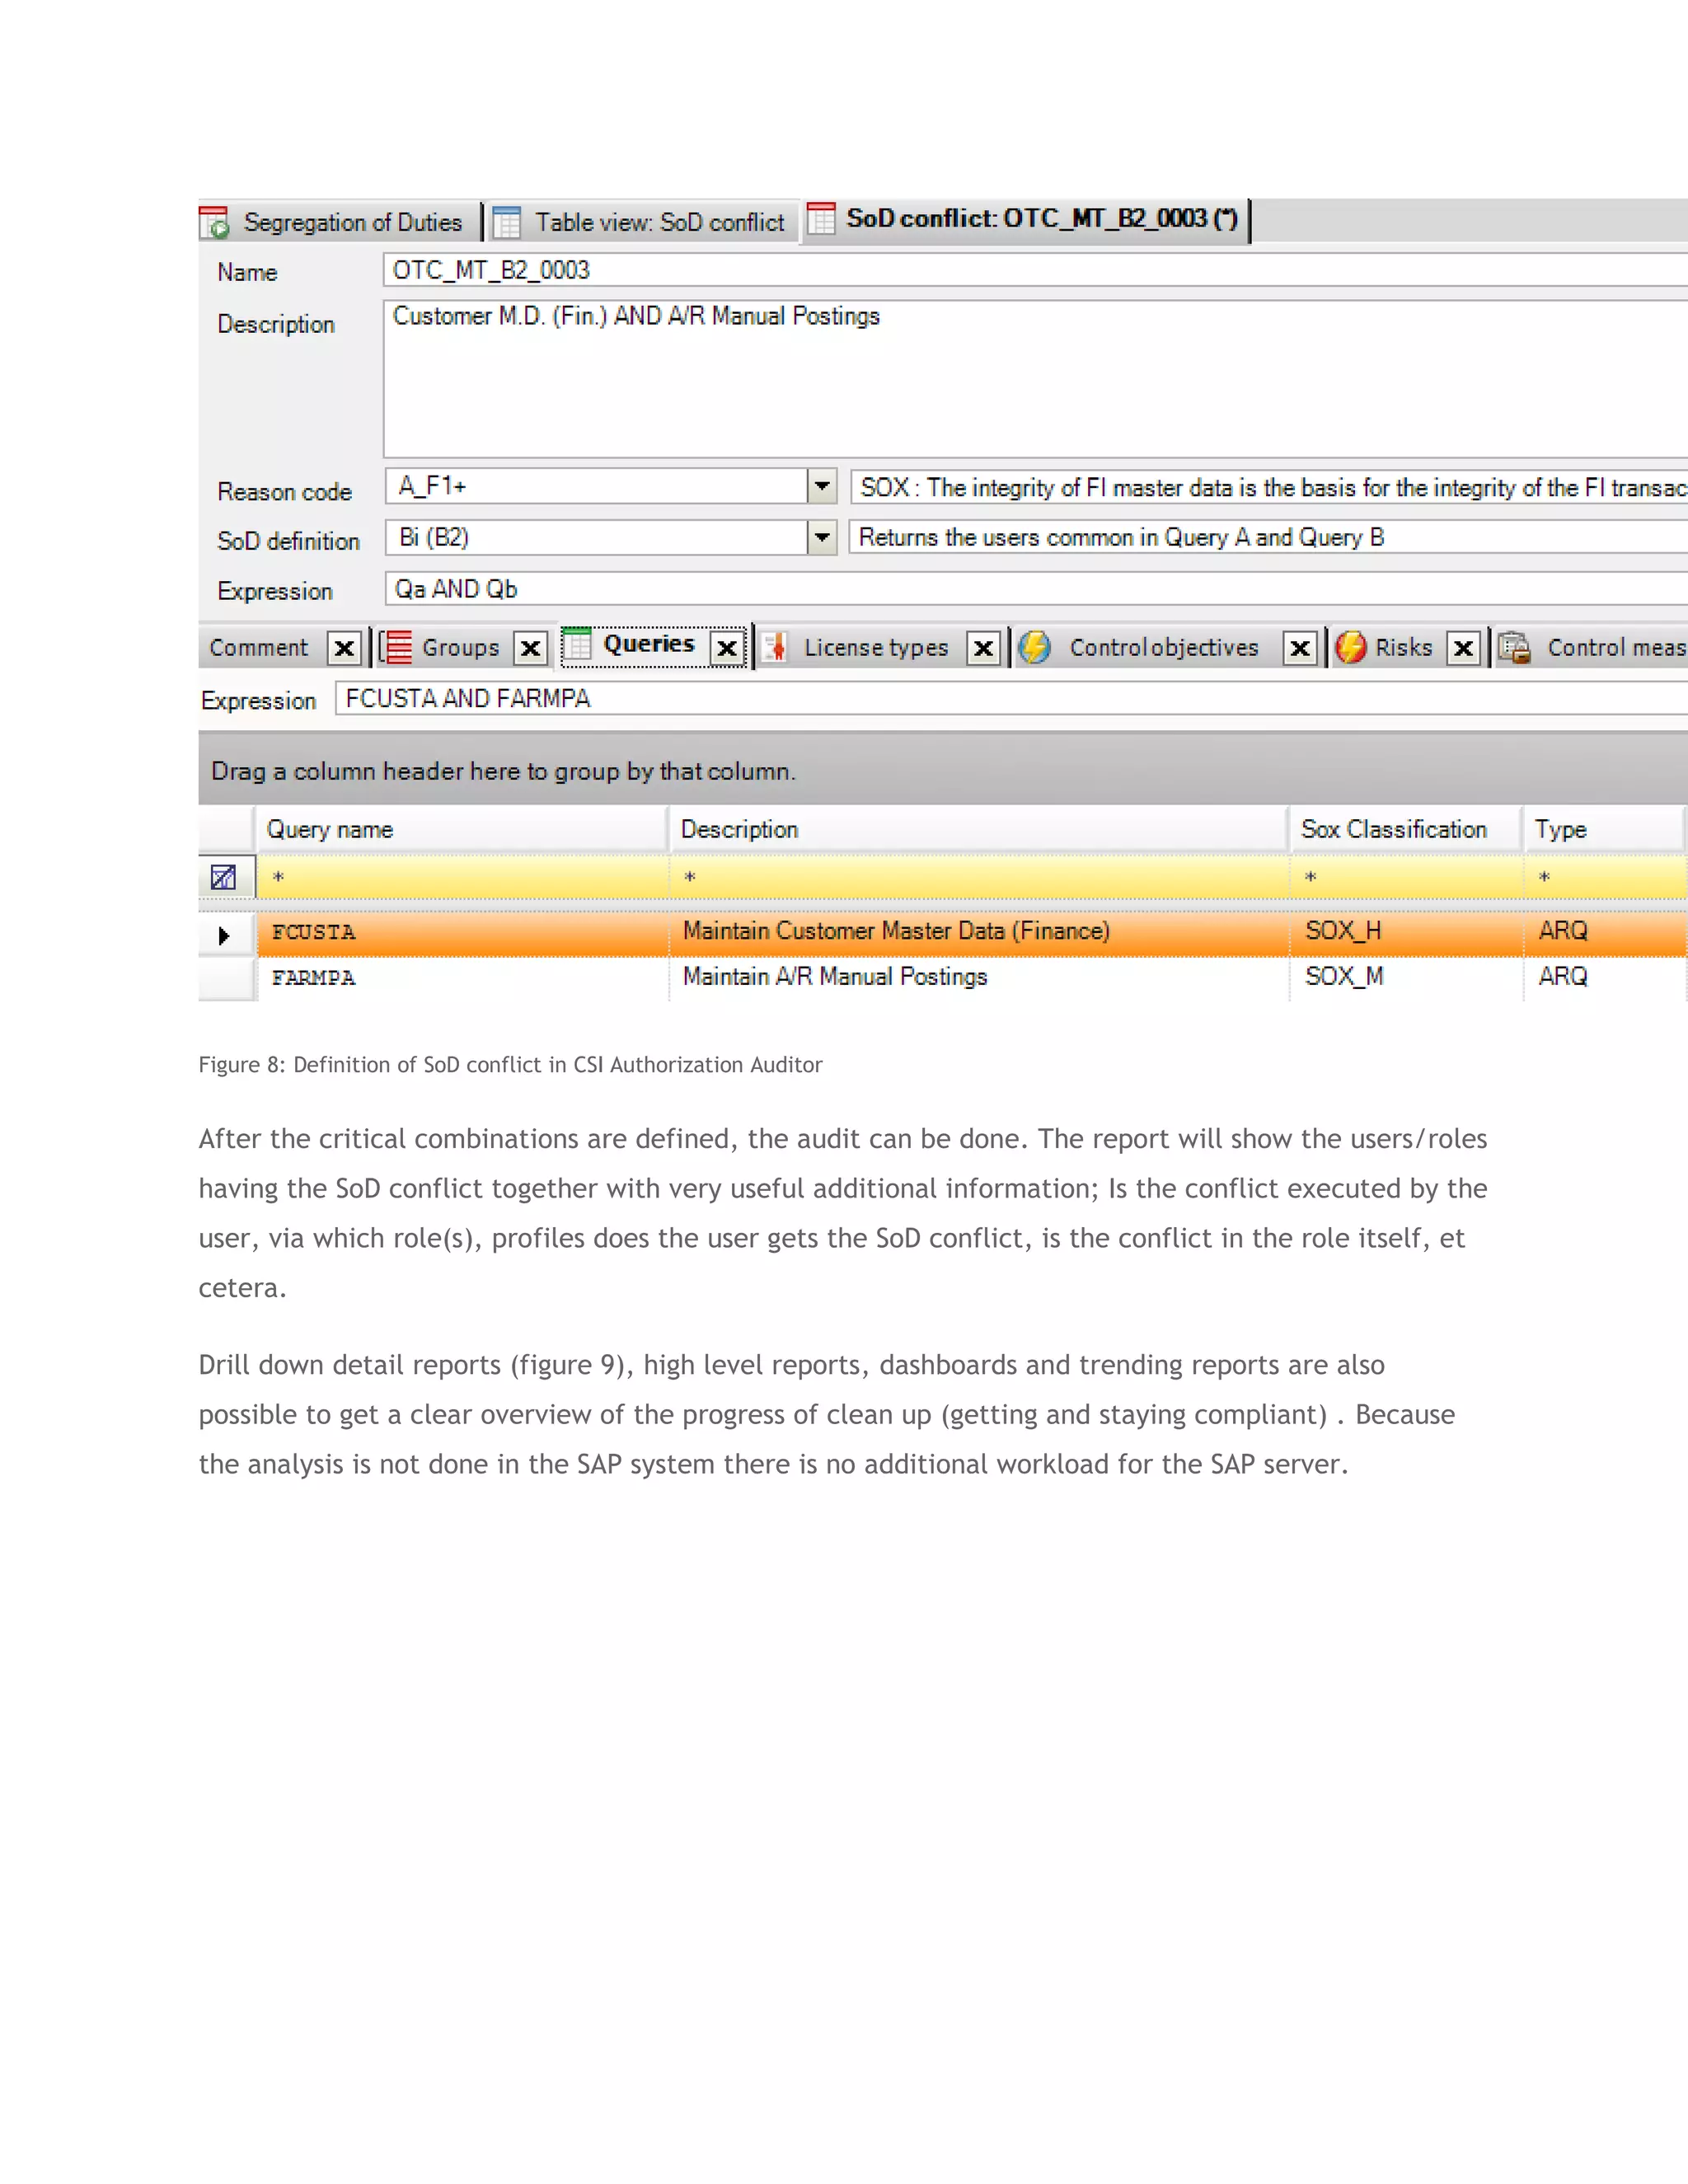The width and height of the screenshot is (1688, 2184).
Task: Click the ARQ type cell in FARMPA row
Action: [x=1605, y=978]
